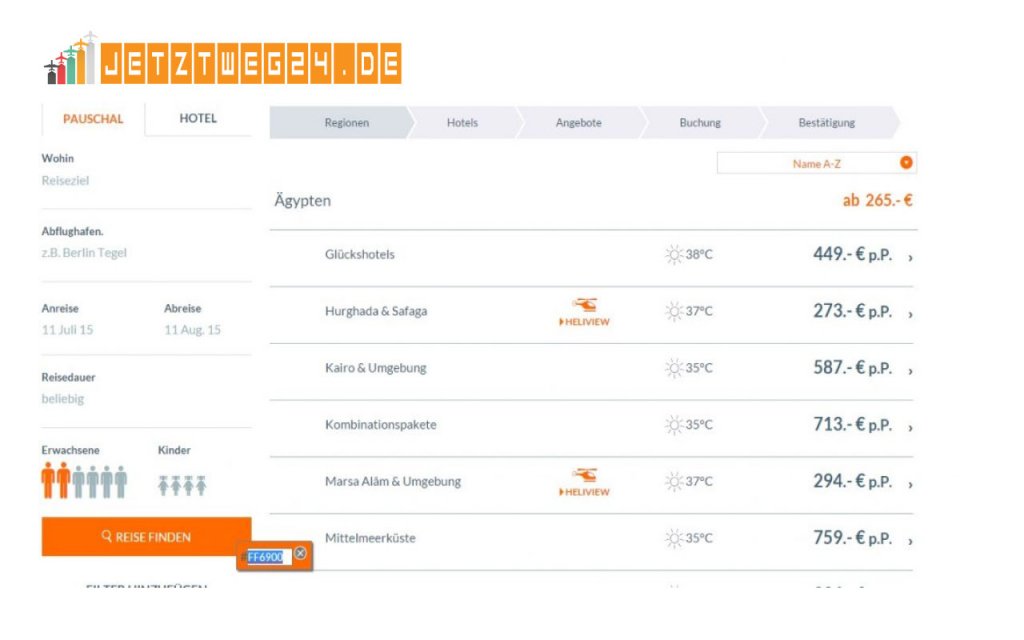Select the sixth adult figure under Erwachsene

[121, 482]
